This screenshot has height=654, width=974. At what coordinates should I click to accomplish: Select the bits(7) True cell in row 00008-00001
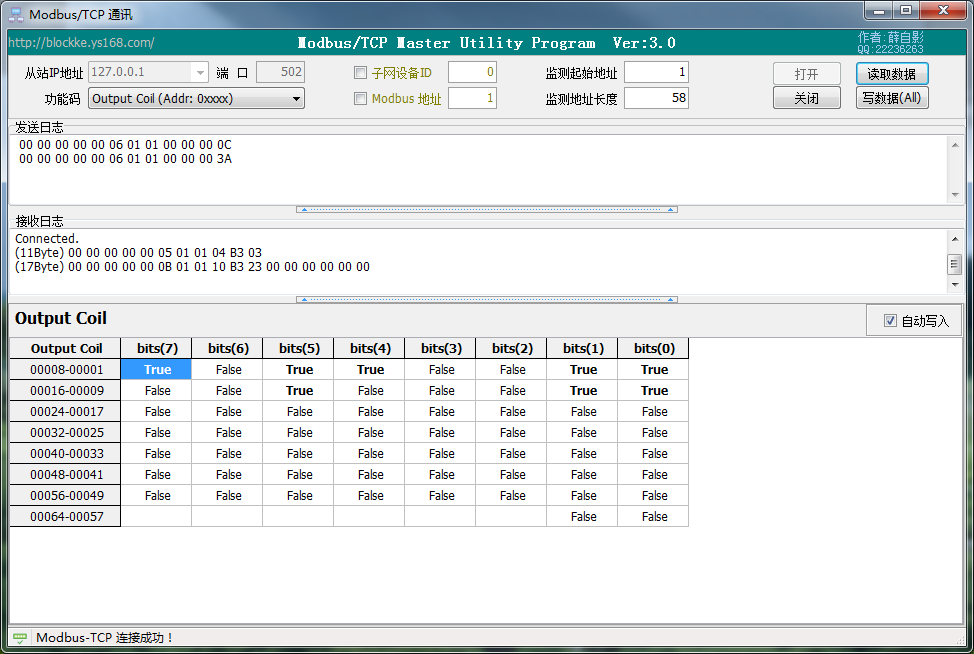tap(157, 370)
